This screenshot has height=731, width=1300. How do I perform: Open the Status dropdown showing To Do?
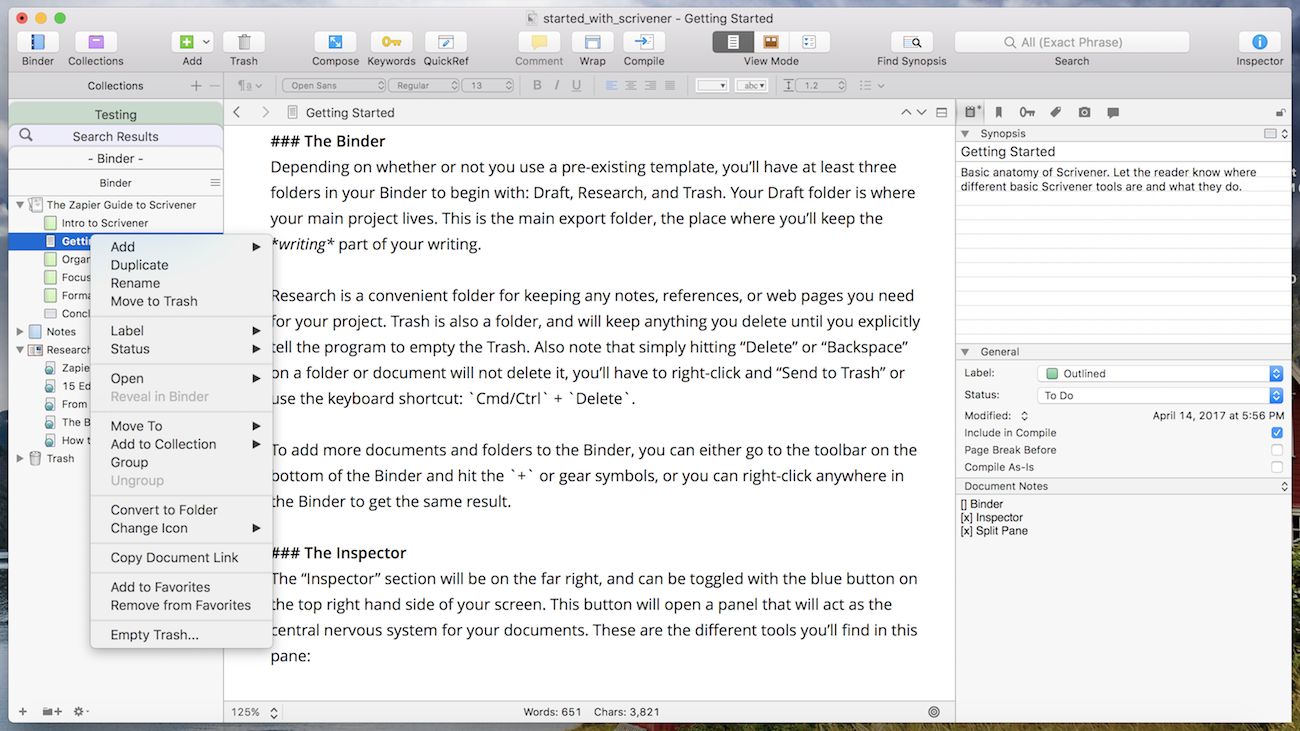pyautogui.click(x=1160, y=396)
